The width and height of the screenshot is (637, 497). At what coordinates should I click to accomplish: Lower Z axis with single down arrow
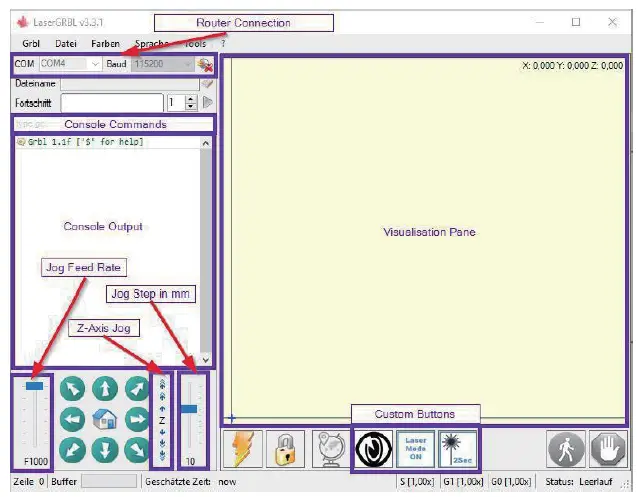click(162, 432)
